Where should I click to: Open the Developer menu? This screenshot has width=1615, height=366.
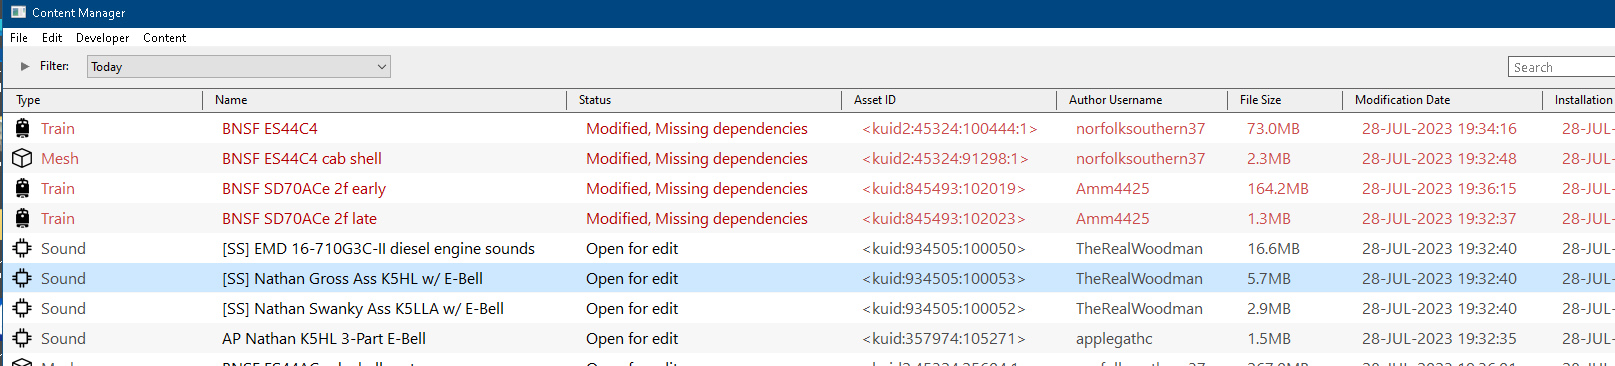tap(103, 38)
